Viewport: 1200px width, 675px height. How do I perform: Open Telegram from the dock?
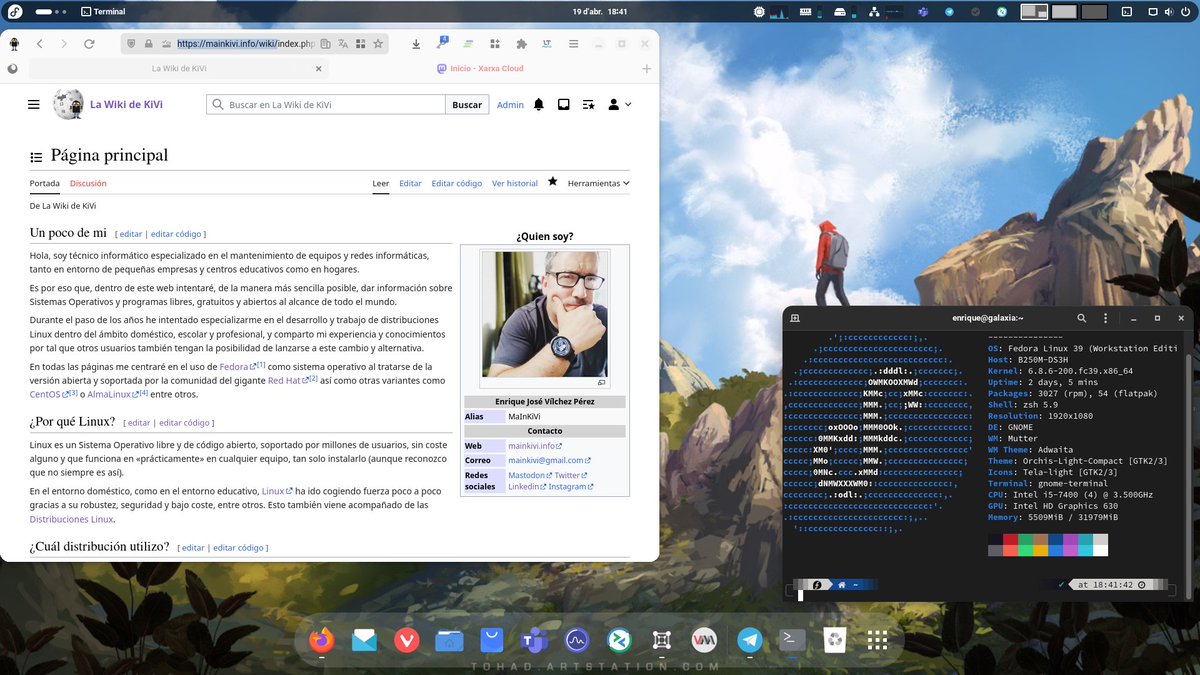748,639
